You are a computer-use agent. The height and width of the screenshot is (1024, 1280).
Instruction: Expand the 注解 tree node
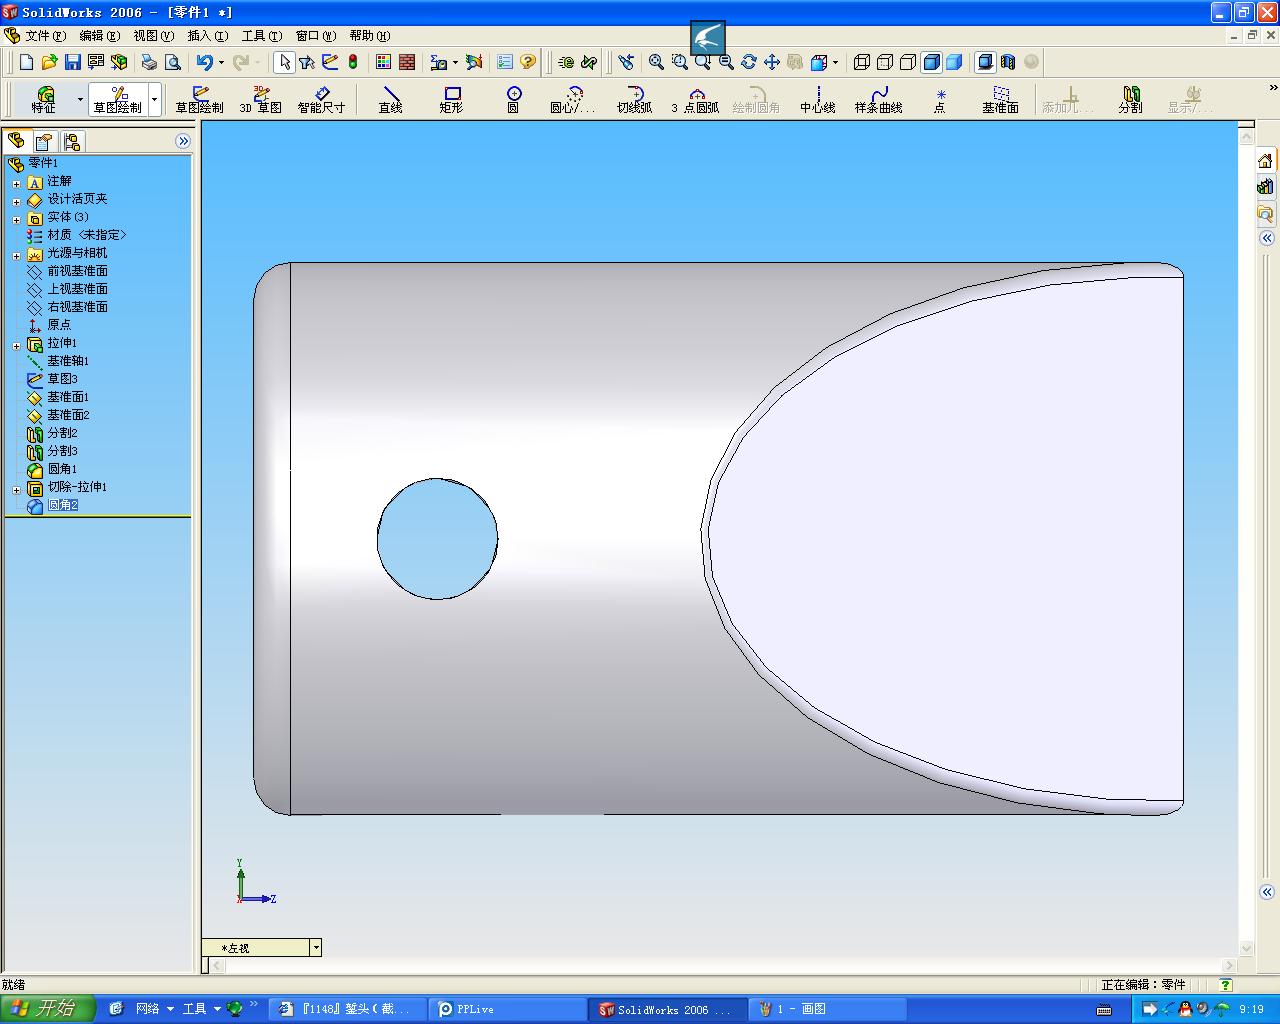click(16, 184)
